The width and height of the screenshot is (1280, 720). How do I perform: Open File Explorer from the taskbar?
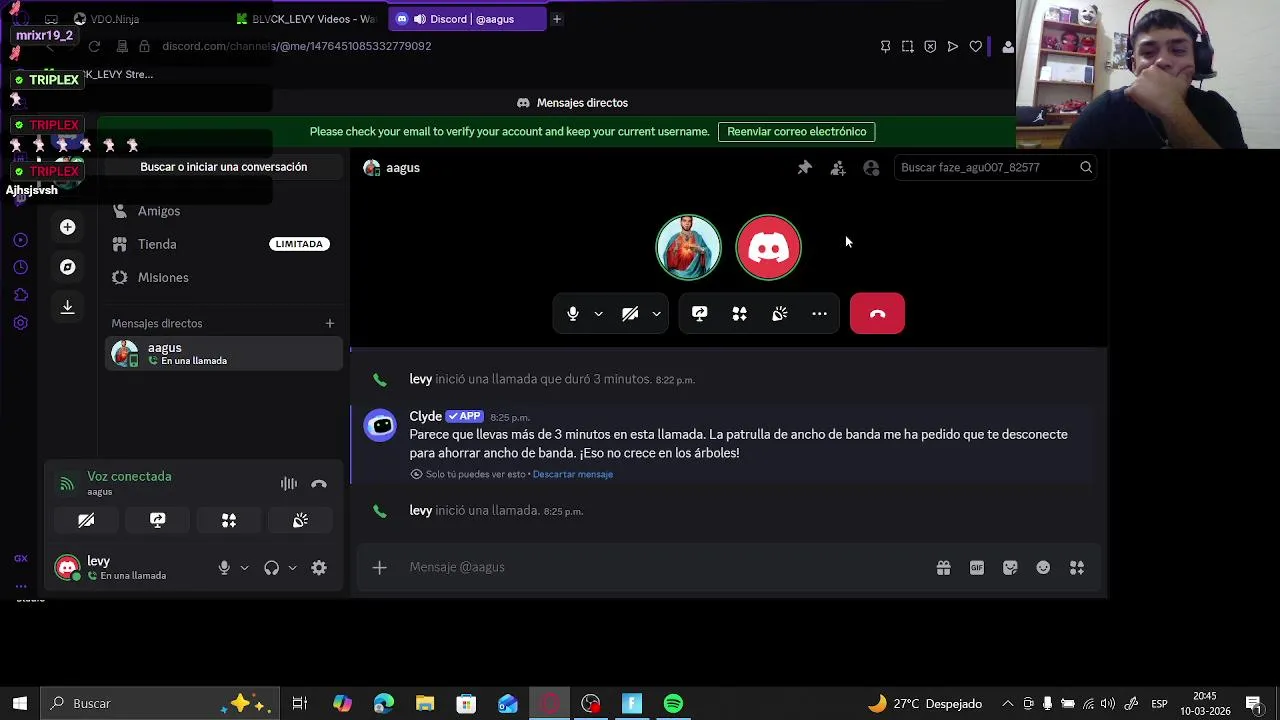point(425,704)
